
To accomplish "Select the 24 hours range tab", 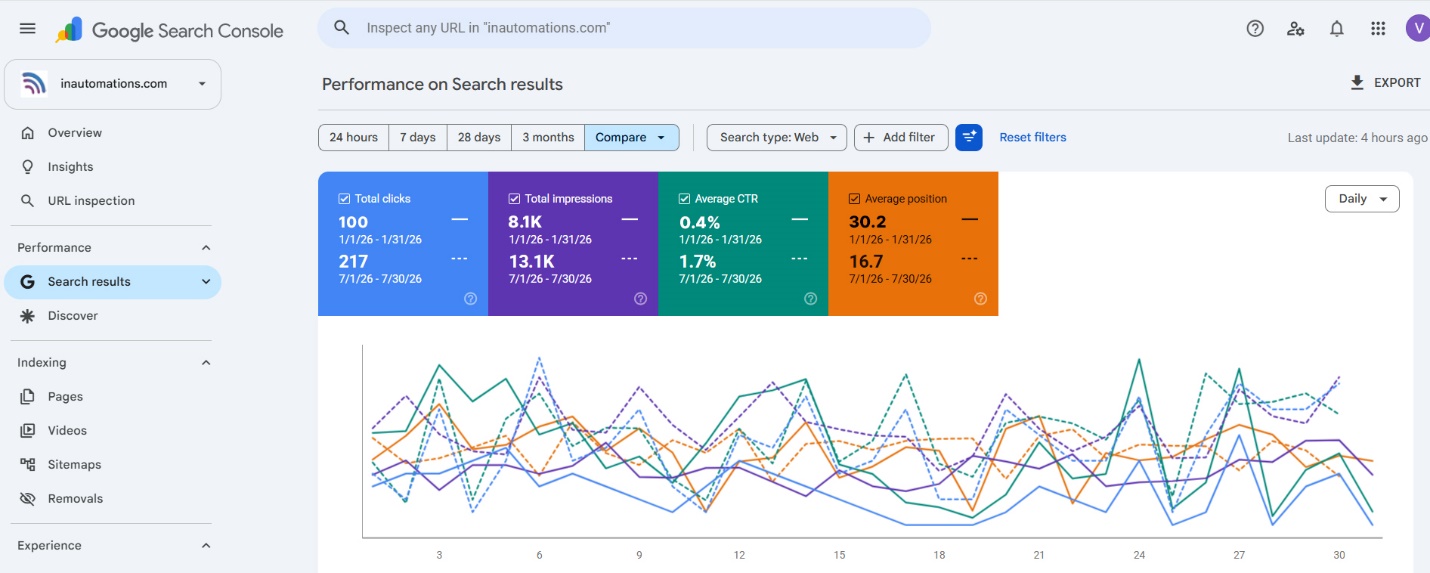I will [354, 137].
